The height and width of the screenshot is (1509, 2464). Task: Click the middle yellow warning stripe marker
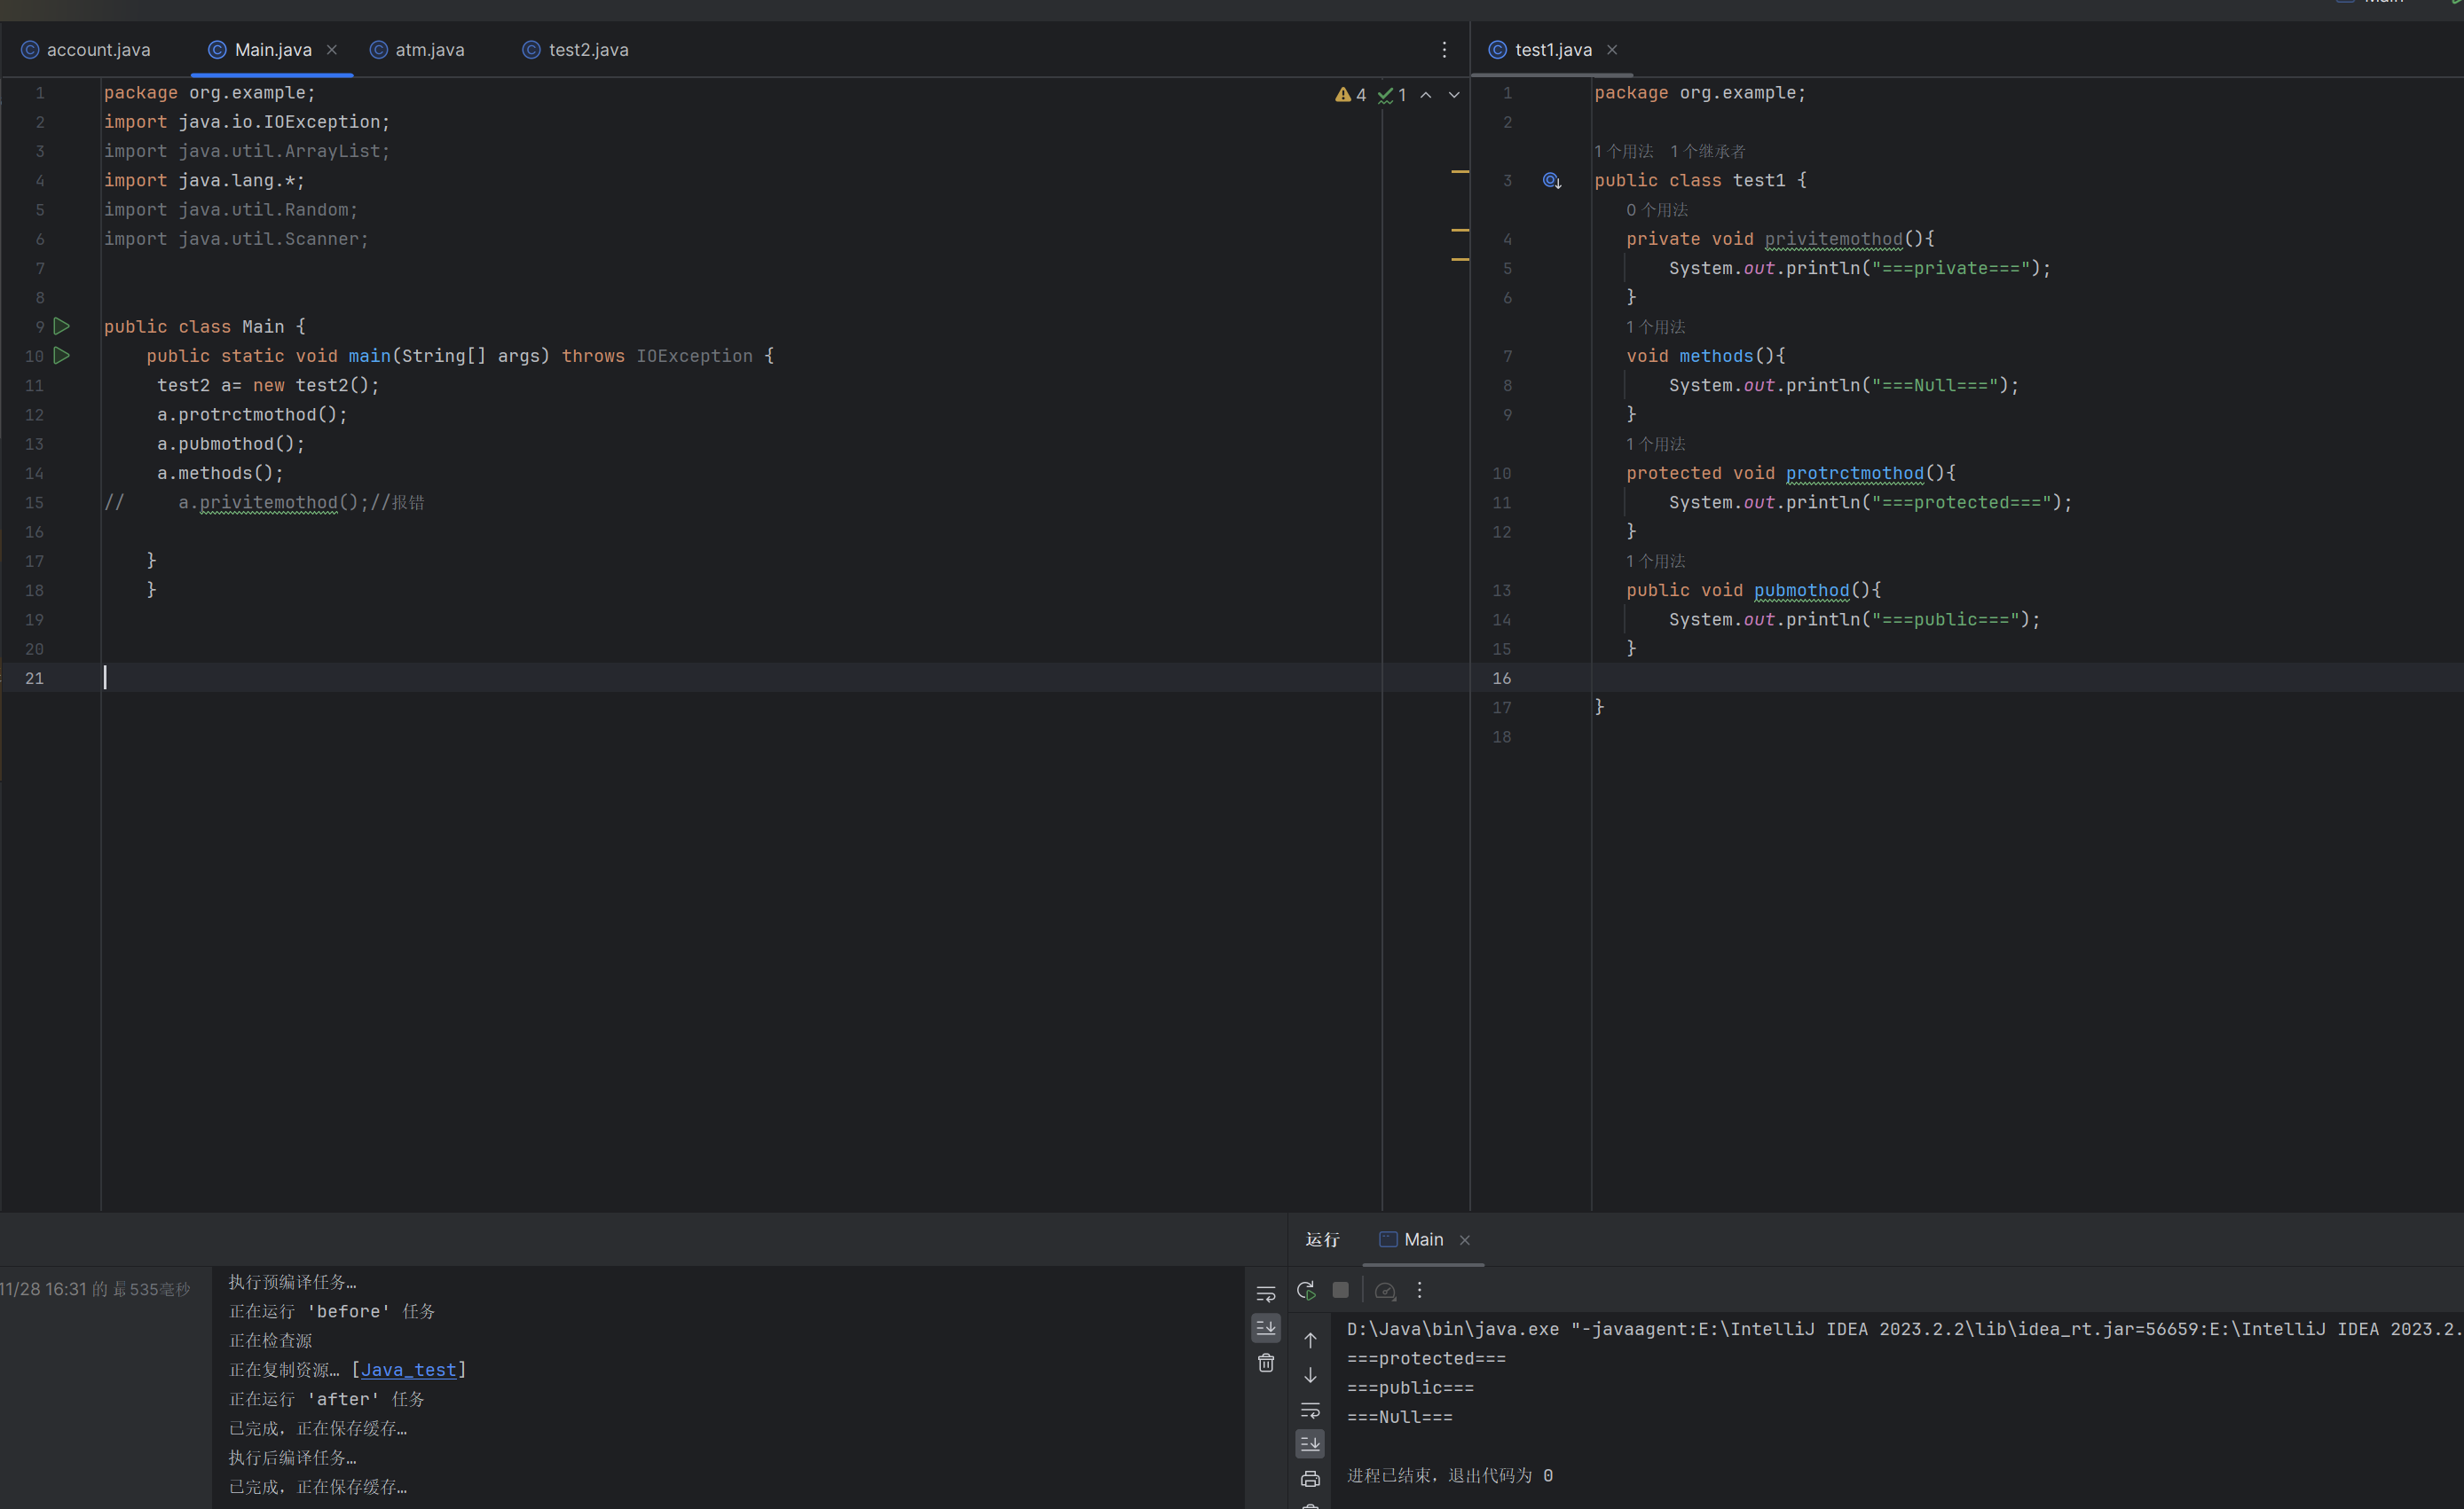coord(1460,230)
